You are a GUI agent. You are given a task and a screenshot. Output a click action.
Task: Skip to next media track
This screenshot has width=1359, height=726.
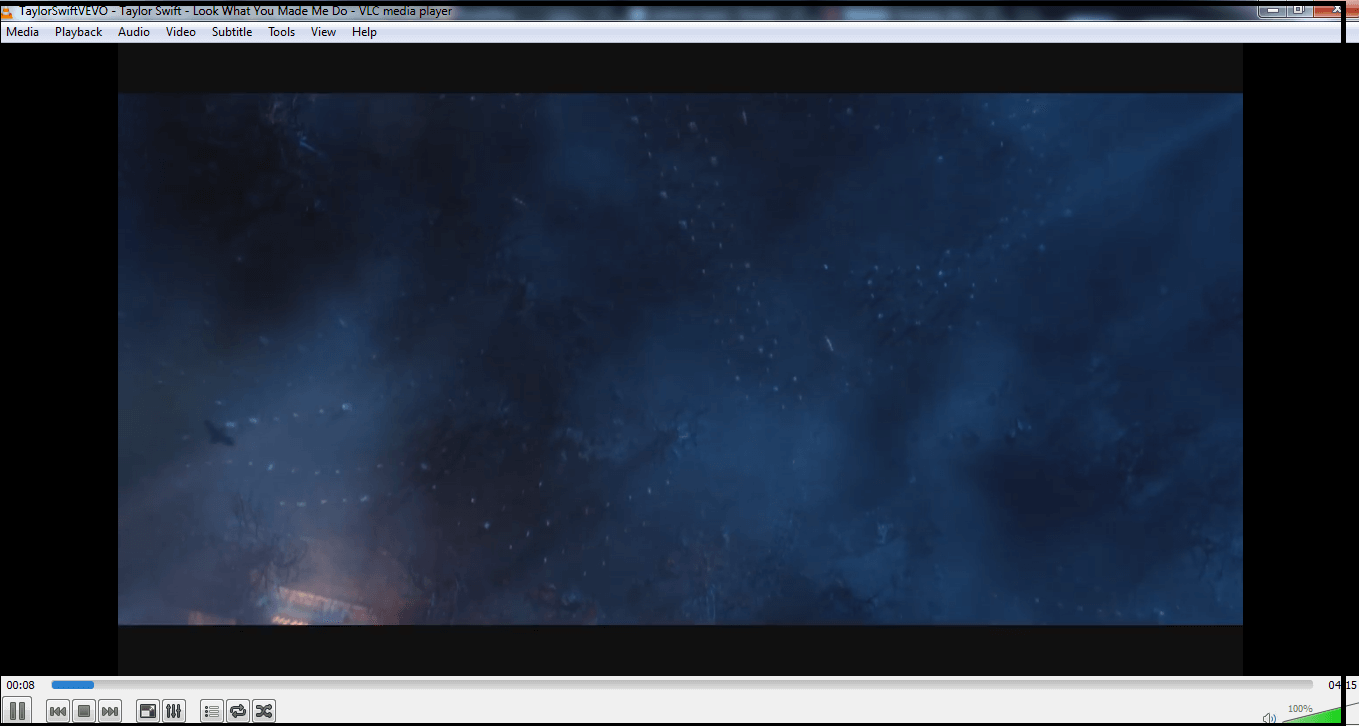point(110,711)
